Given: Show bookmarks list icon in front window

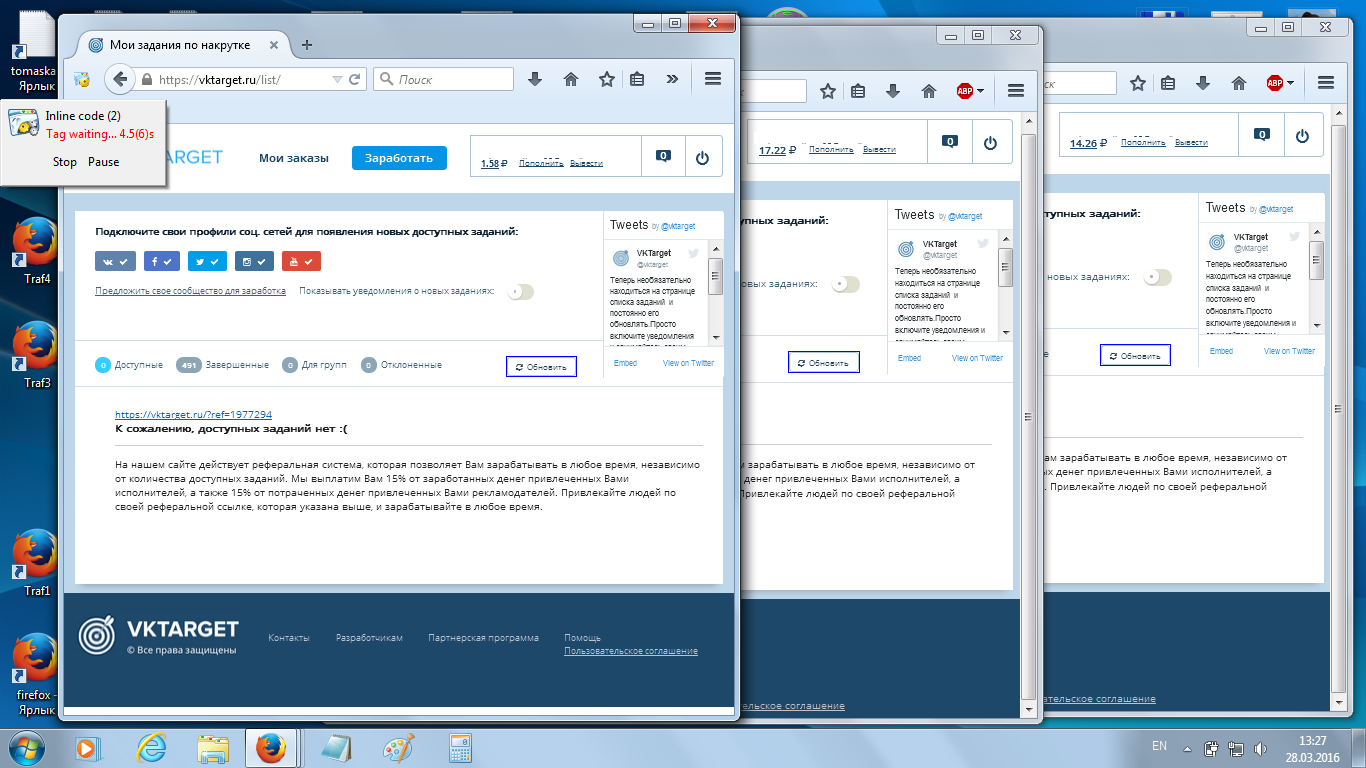Looking at the screenshot, I should pyautogui.click(x=636, y=79).
